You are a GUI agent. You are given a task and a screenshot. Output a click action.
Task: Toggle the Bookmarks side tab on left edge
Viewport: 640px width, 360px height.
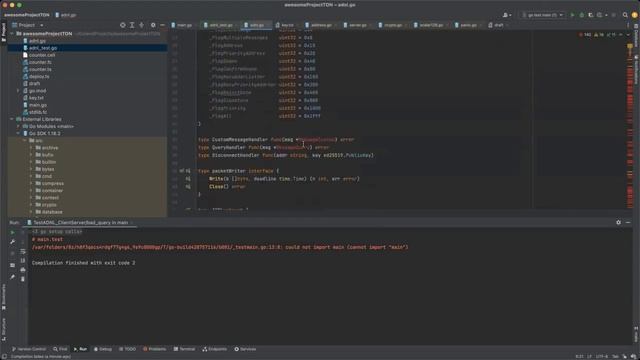pyautogui.click(x=4, y=297)
